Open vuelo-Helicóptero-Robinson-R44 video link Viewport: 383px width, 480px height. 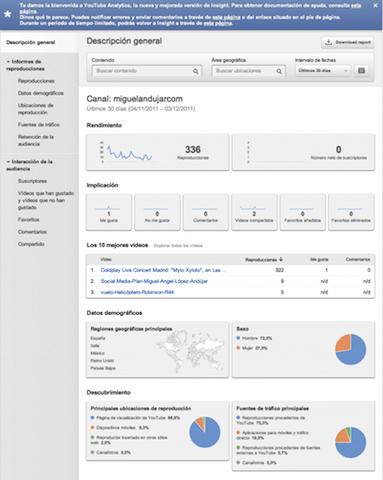point(137,292)
